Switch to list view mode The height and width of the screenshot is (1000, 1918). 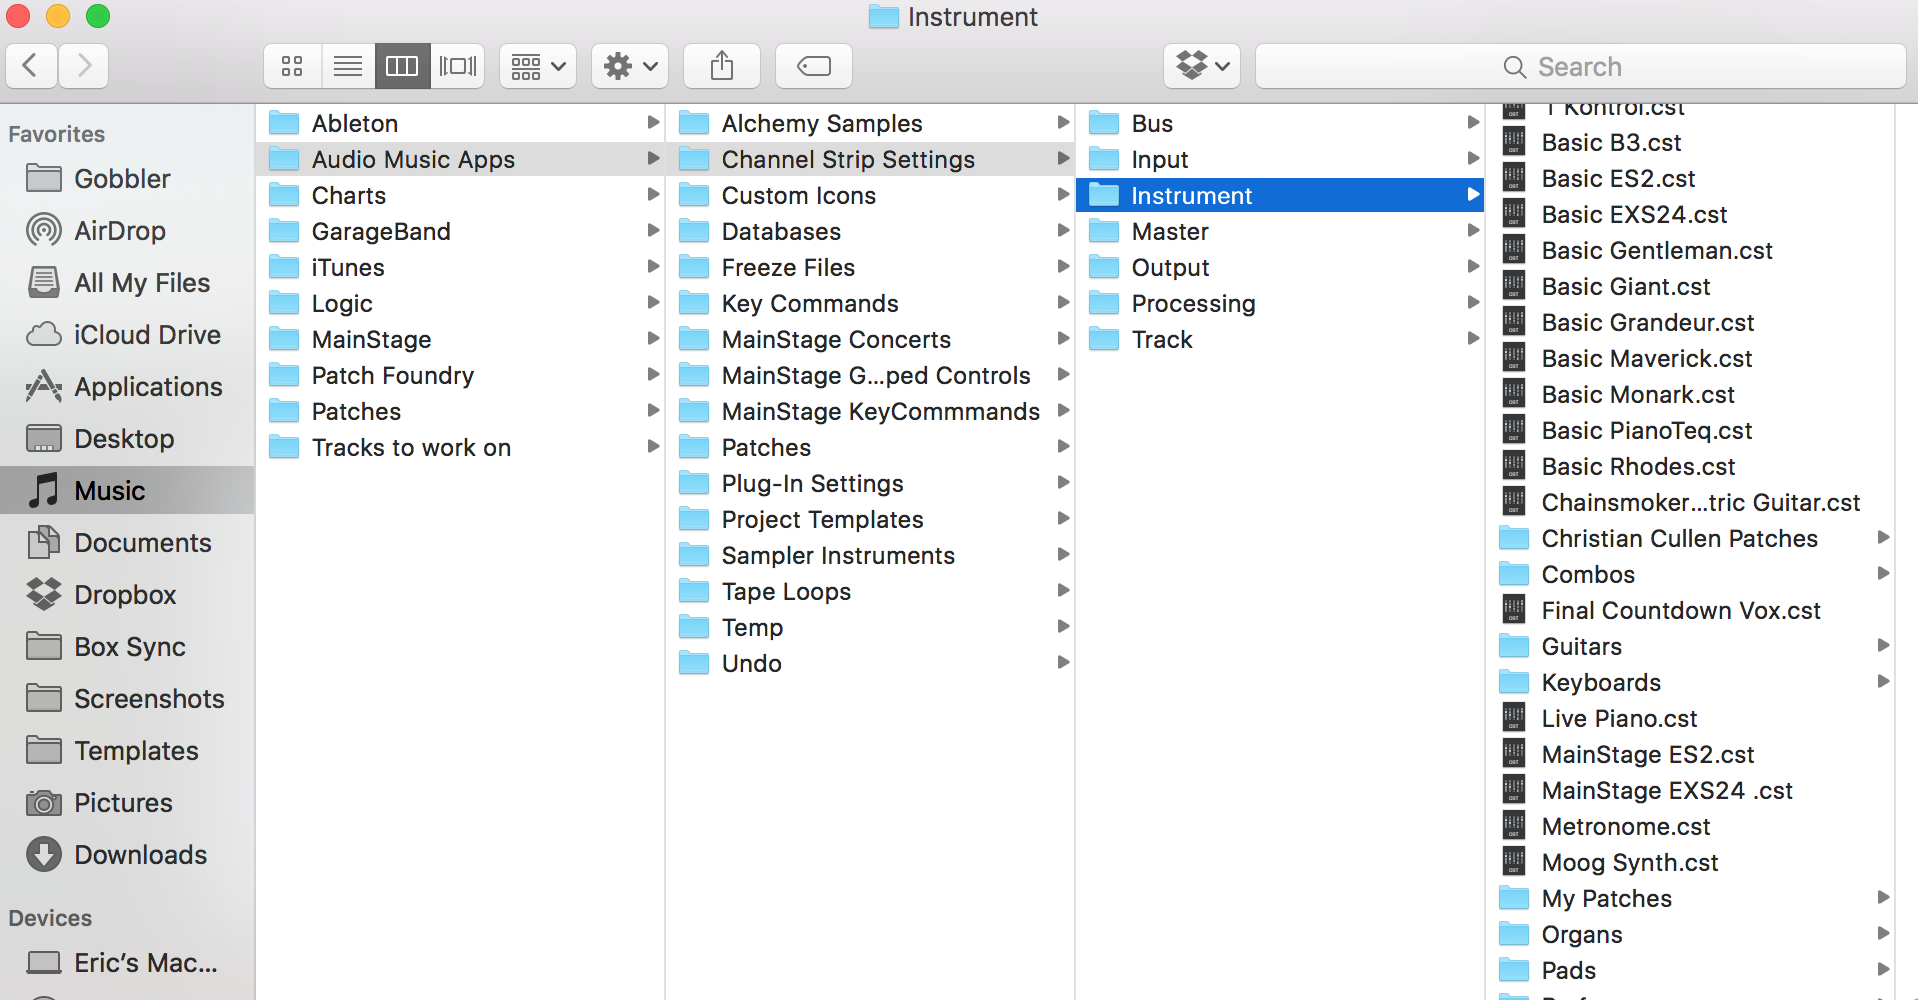click(x=348, y=66)
